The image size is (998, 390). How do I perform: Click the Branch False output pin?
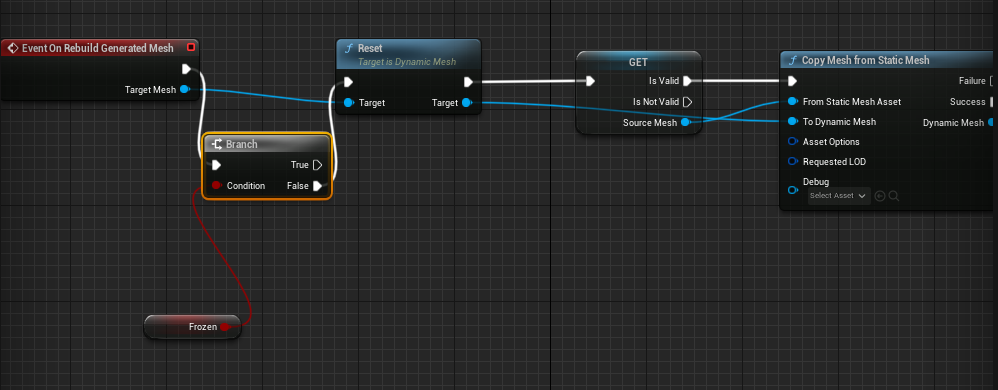point(318,186)
